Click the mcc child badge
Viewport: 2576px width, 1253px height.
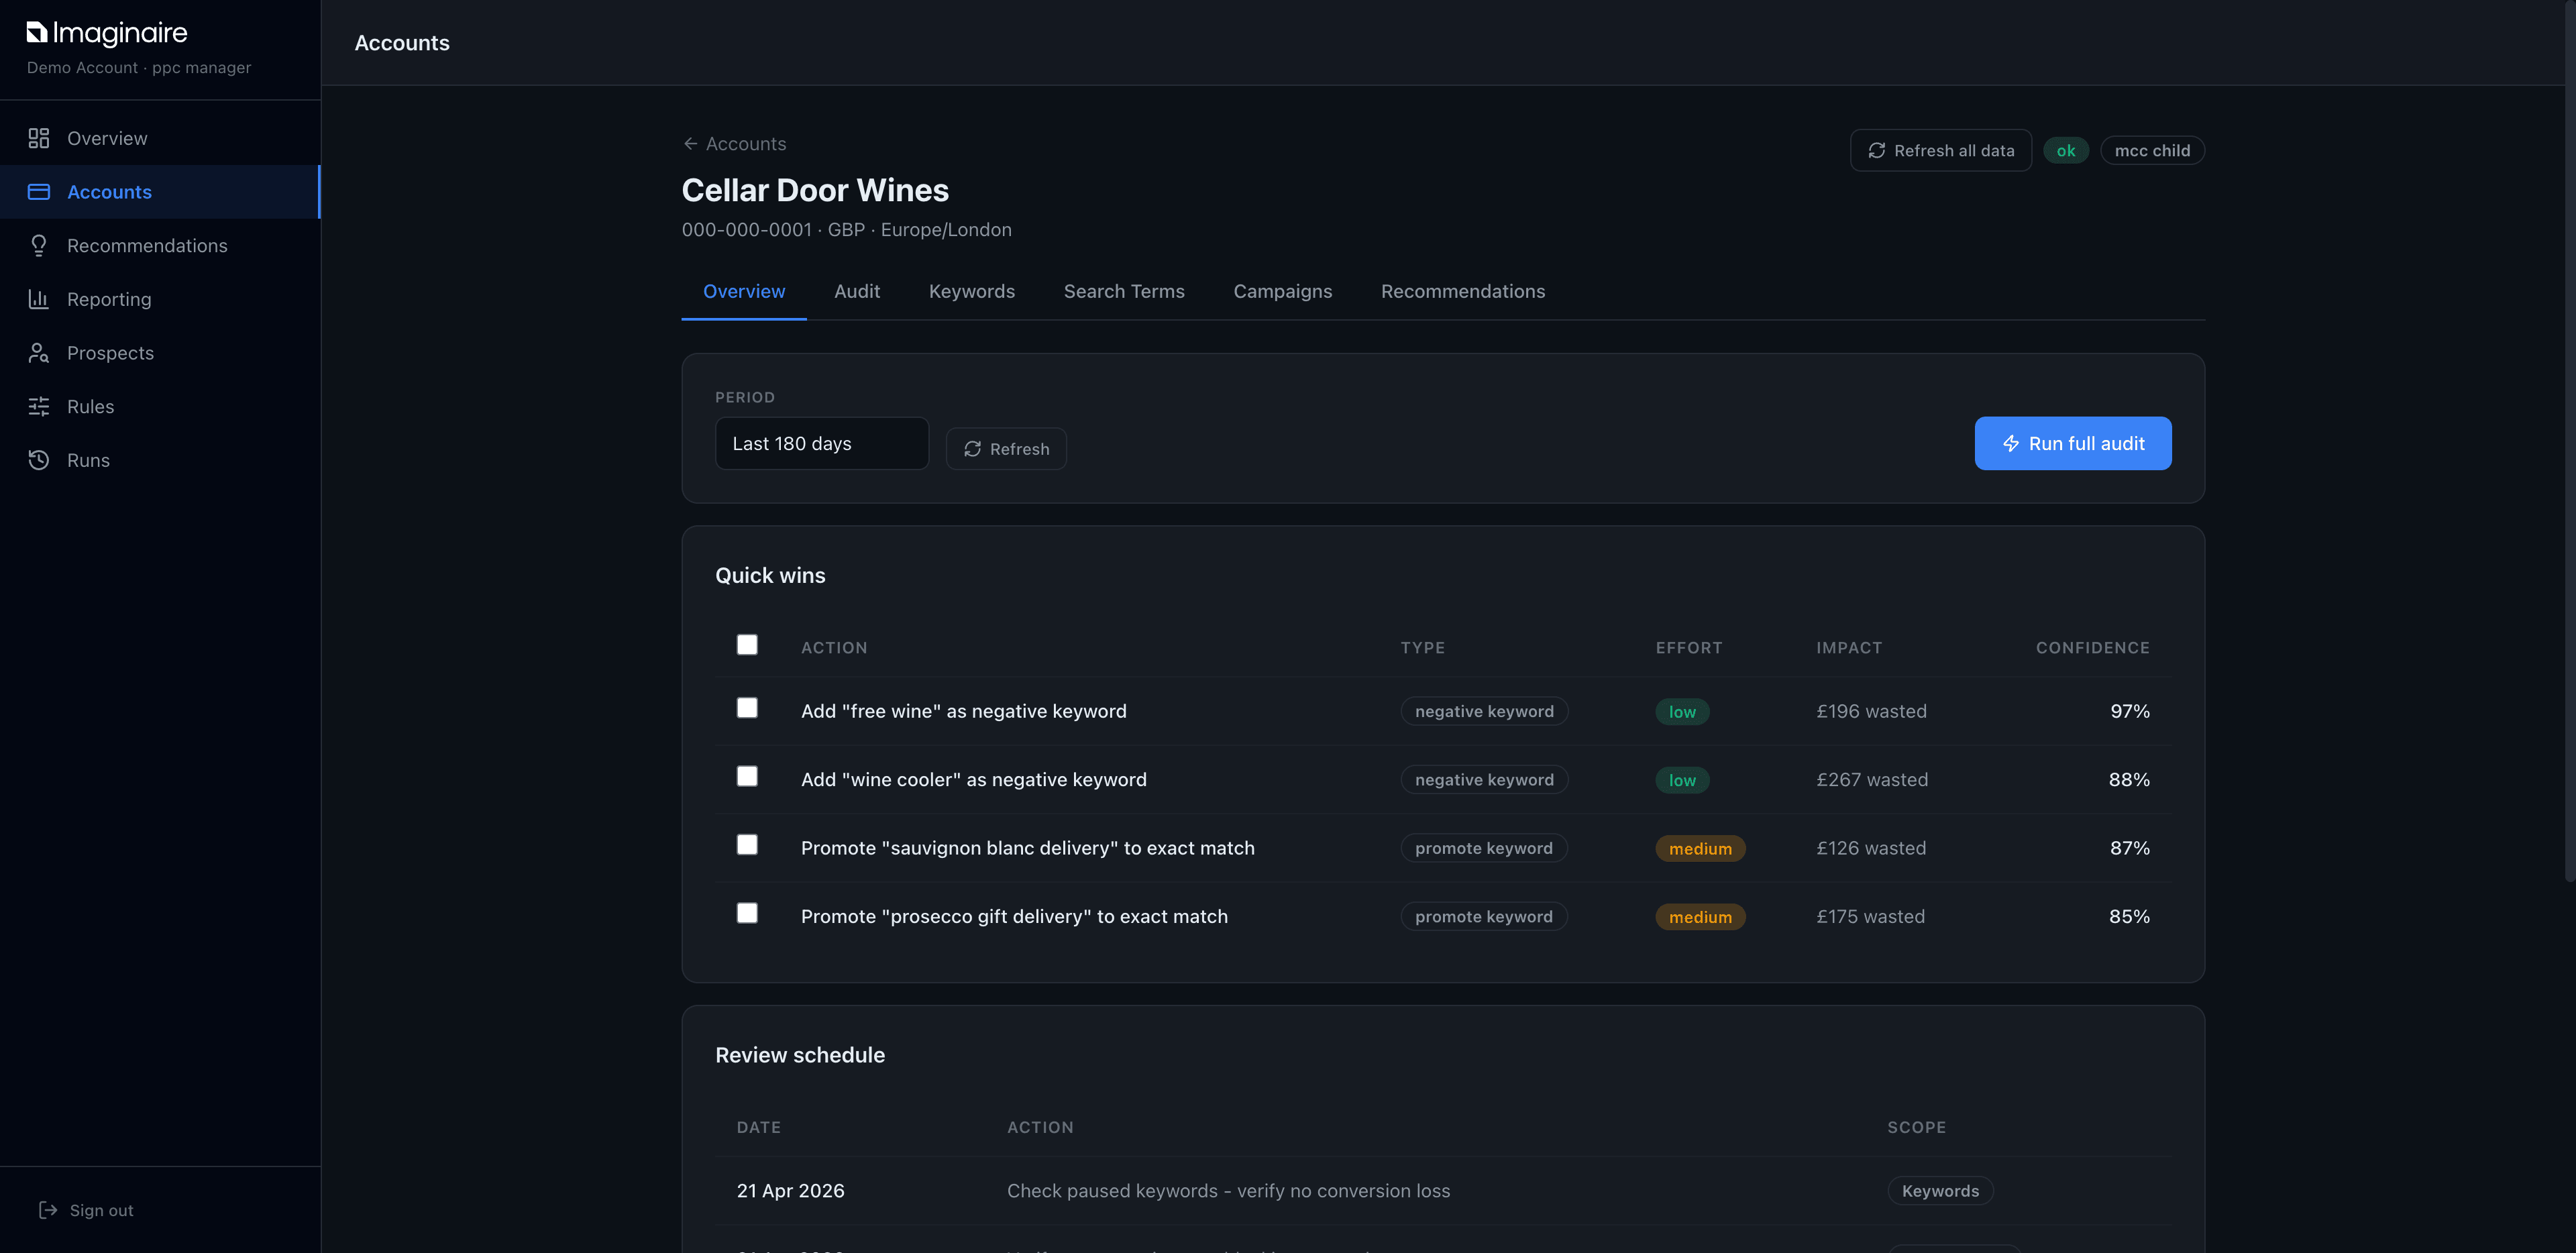pos(2152,150)
